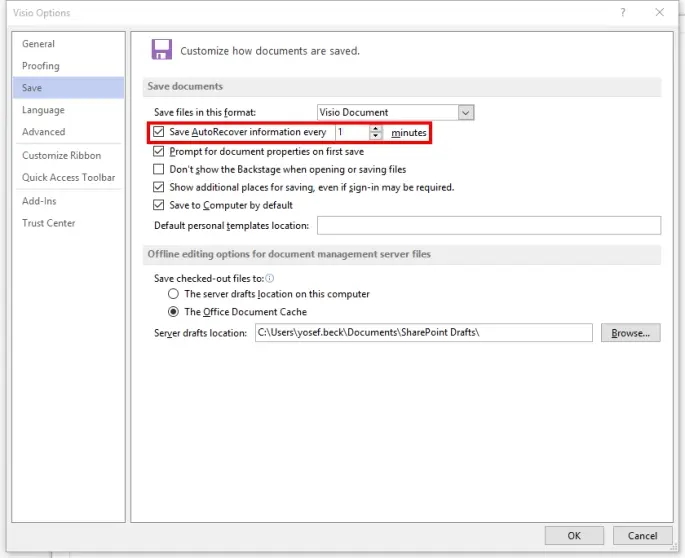The width and height of the screenshot is (685, 558).
Task: Click the help question mark icon
Action: click(x=623, y=13)
